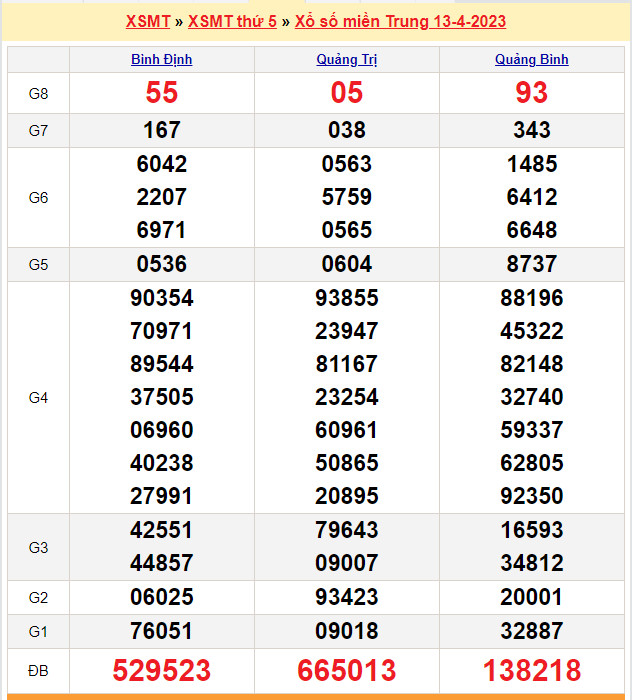The width and height of the screenshot is (632, 700).
Task: Select the G2 result 93423
Action: 347,597
